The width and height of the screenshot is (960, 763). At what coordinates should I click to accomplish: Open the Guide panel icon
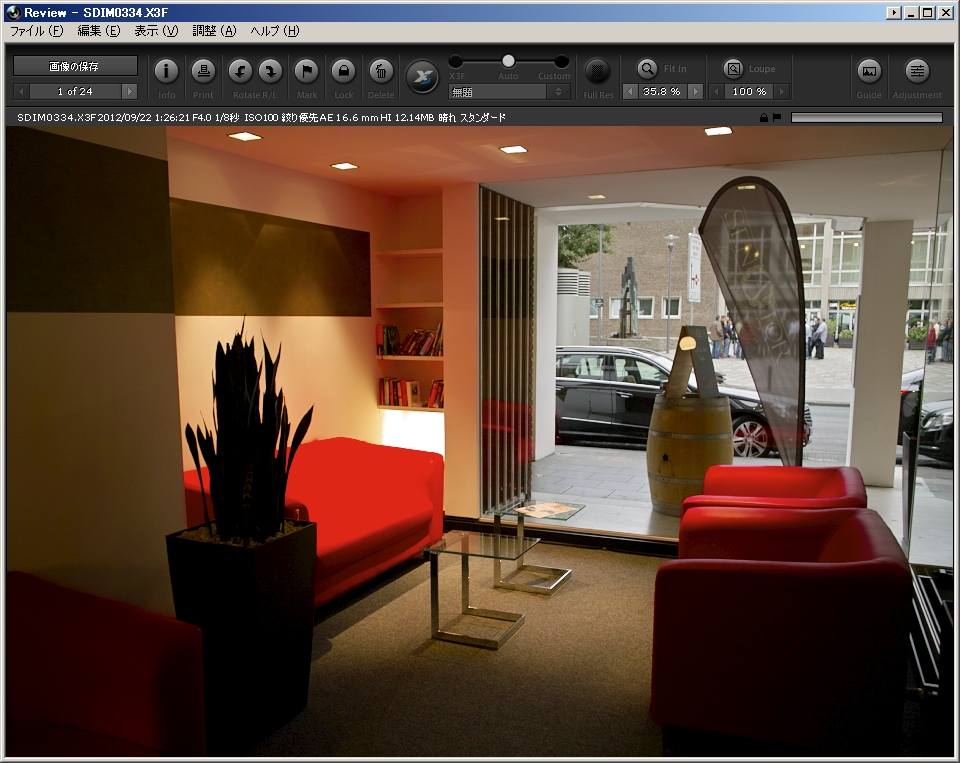coord(869,72)
